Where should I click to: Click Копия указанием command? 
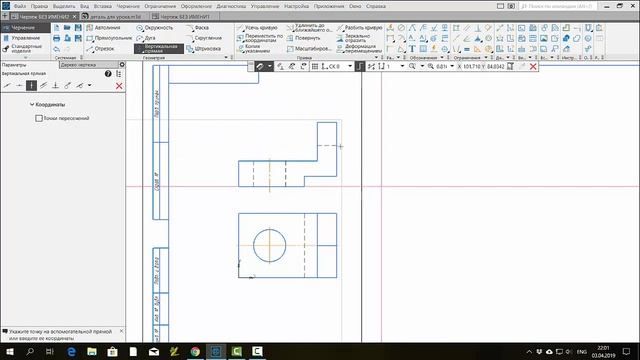coord(253,49)
